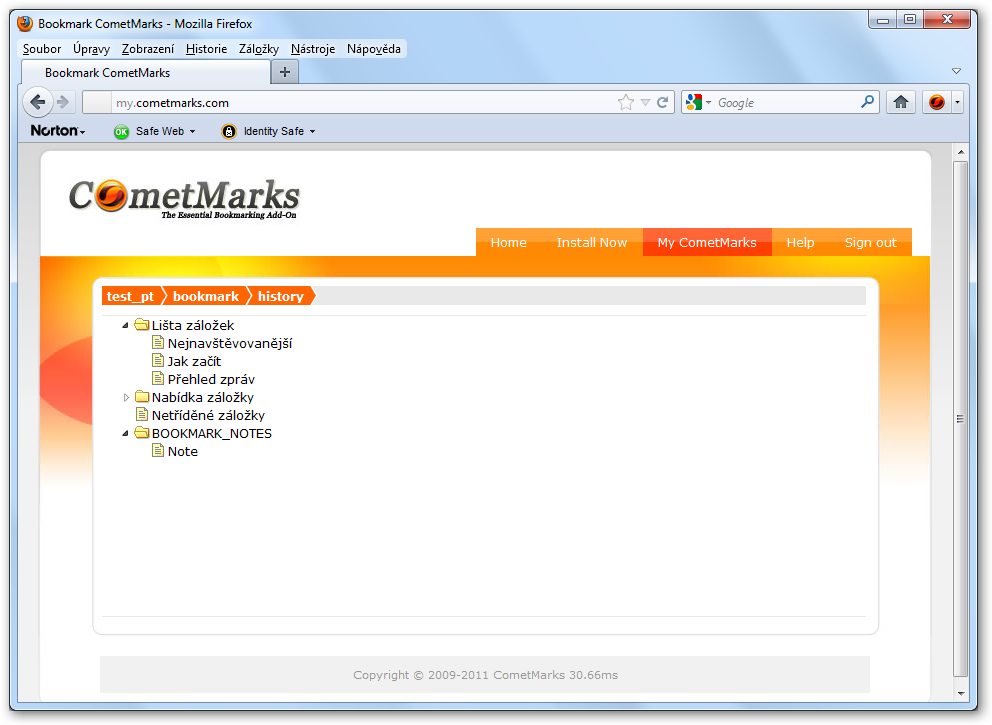Sign out of CometMarks
The image size is (992, 725).
click(x=871, y=242)
